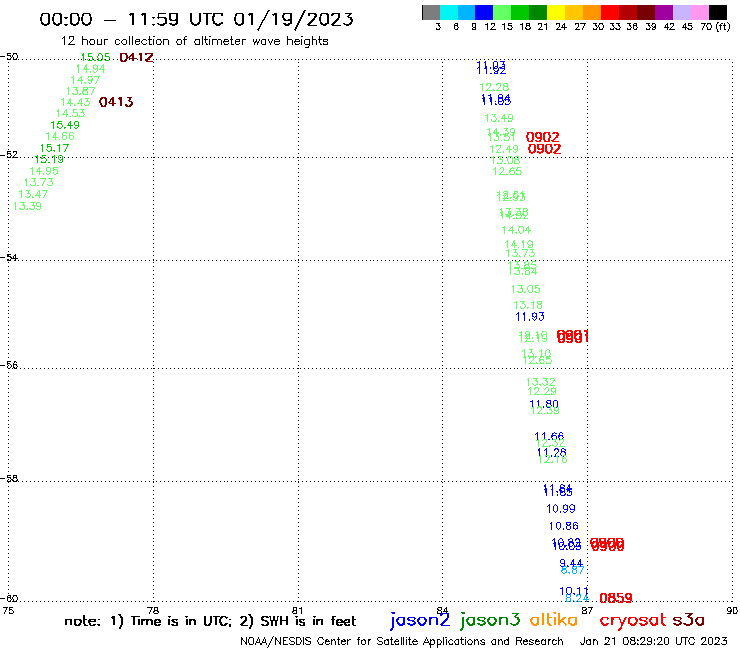Image resolution: width=740 pixels, height=650 pixels.
Task: Click the 0413 time label
Action: click(x=116, y=102)
